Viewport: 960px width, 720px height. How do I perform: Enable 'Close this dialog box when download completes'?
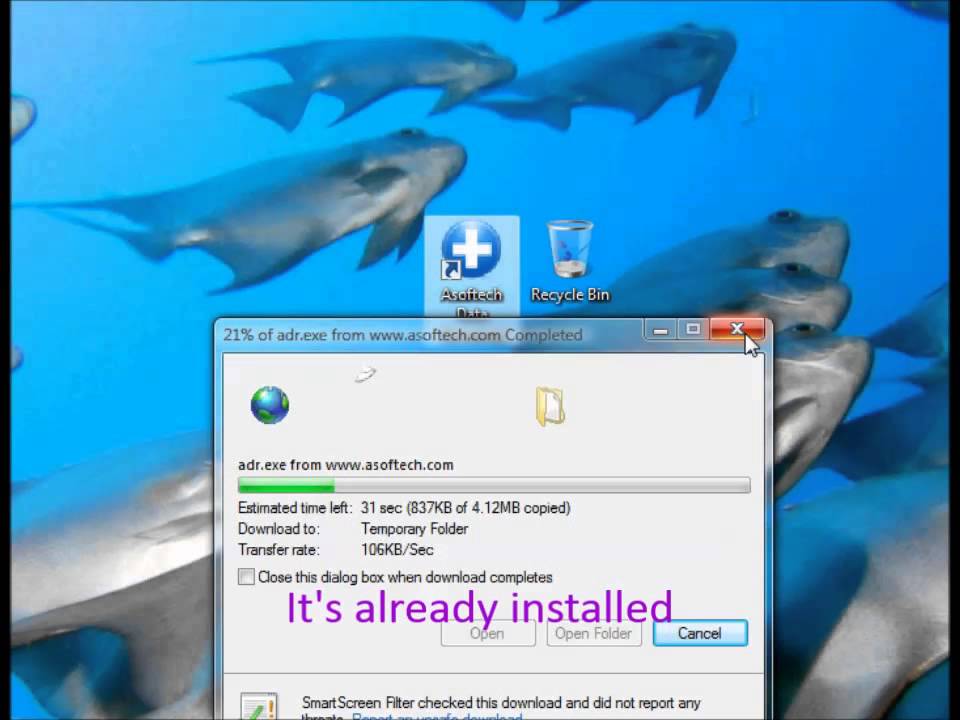[246, 577]
